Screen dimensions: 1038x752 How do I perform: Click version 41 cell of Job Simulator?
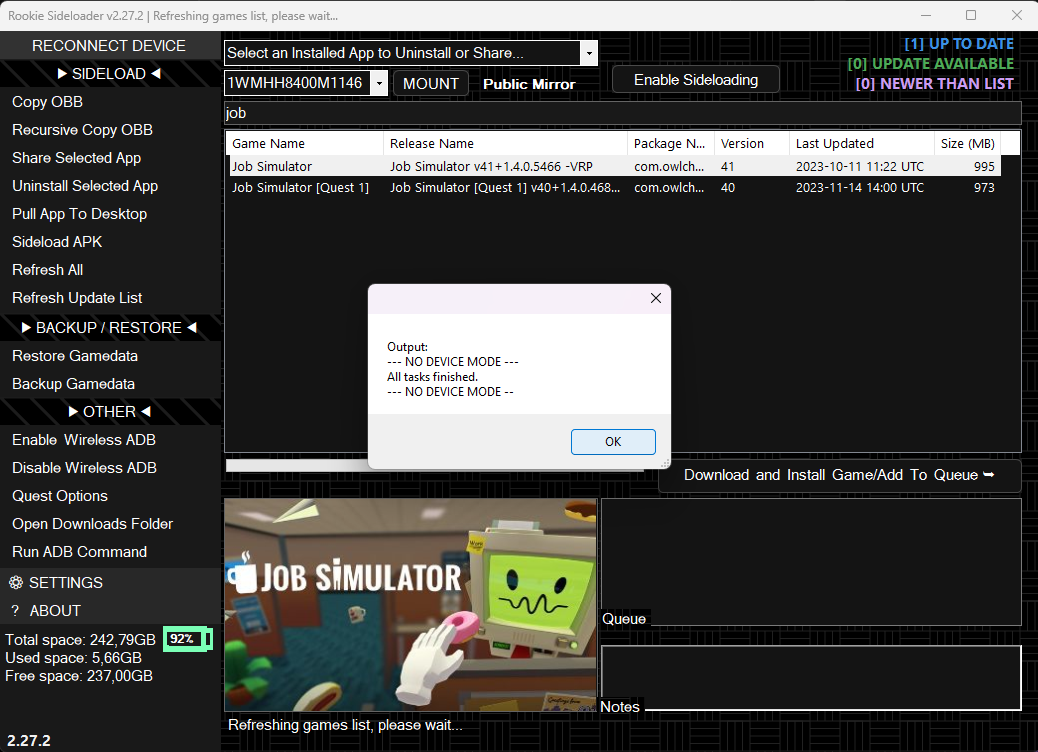[728, 166]
